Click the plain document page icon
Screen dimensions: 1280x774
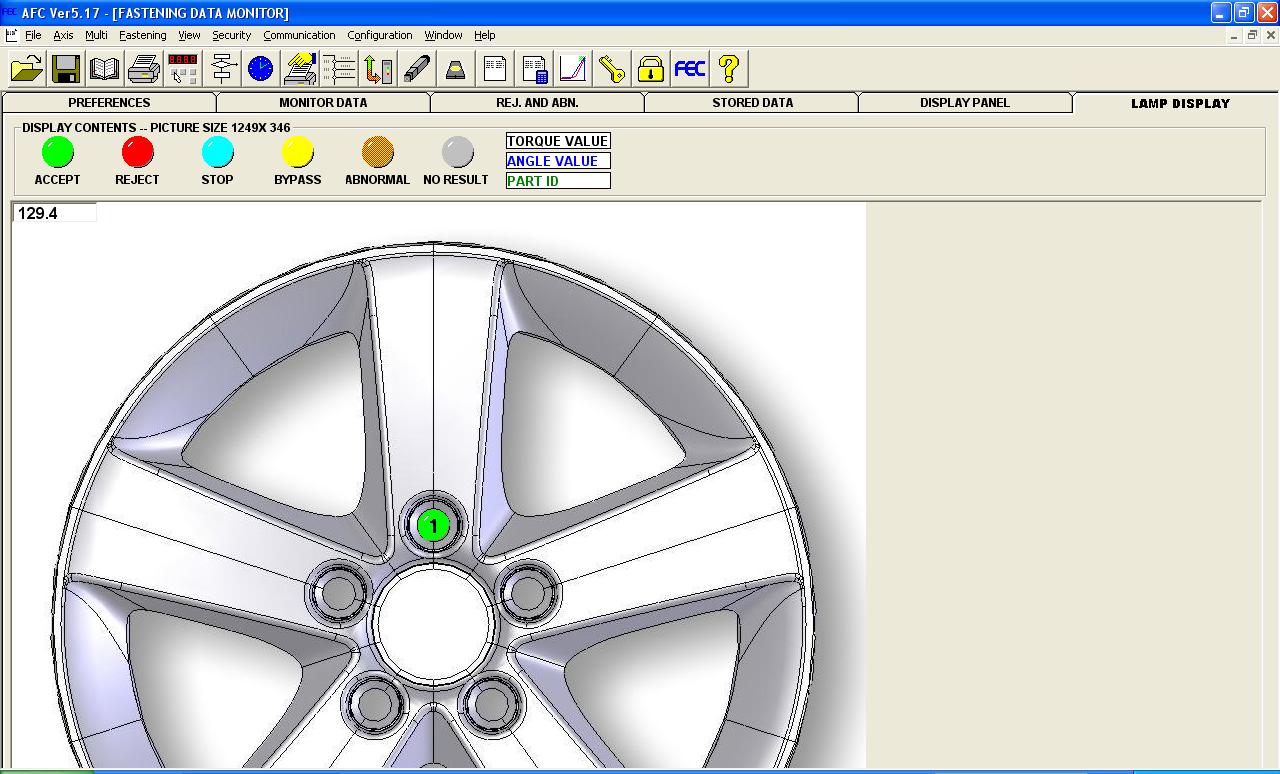(495, 69)
